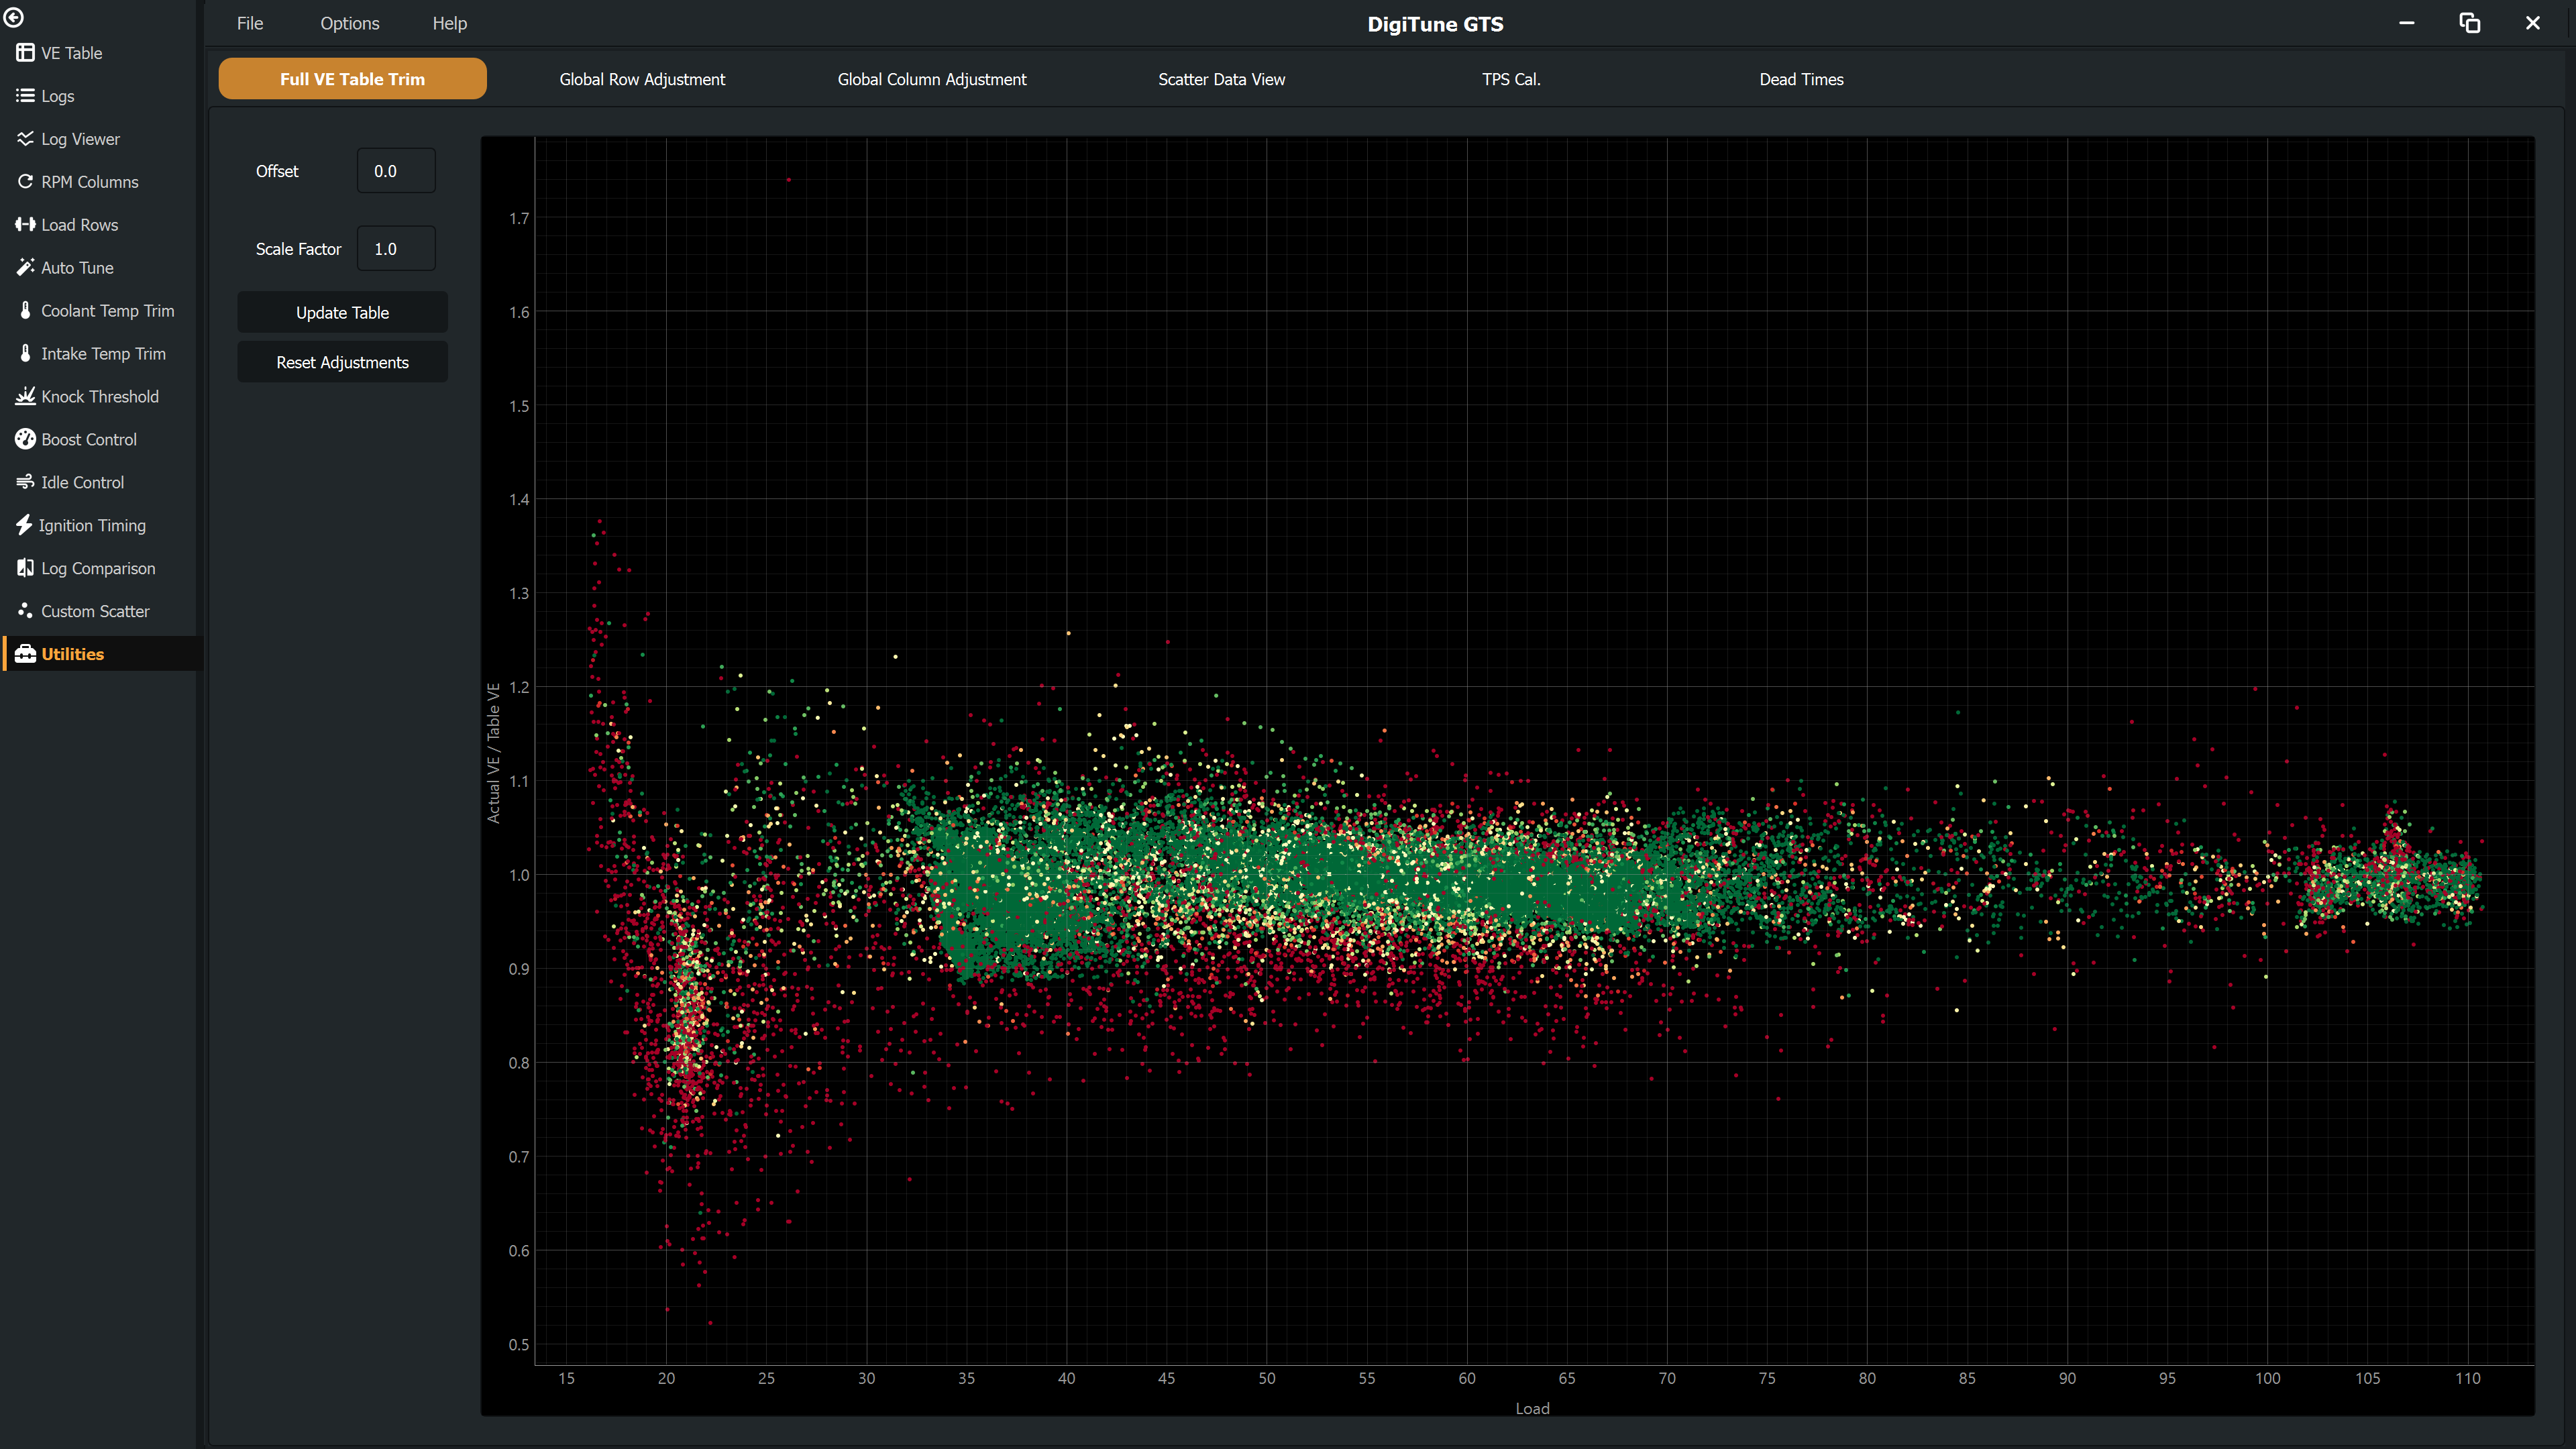The width and height of the screenshot is (2576, 1449).
Task: Open the Options menu
Action: [x=350, y=23]
